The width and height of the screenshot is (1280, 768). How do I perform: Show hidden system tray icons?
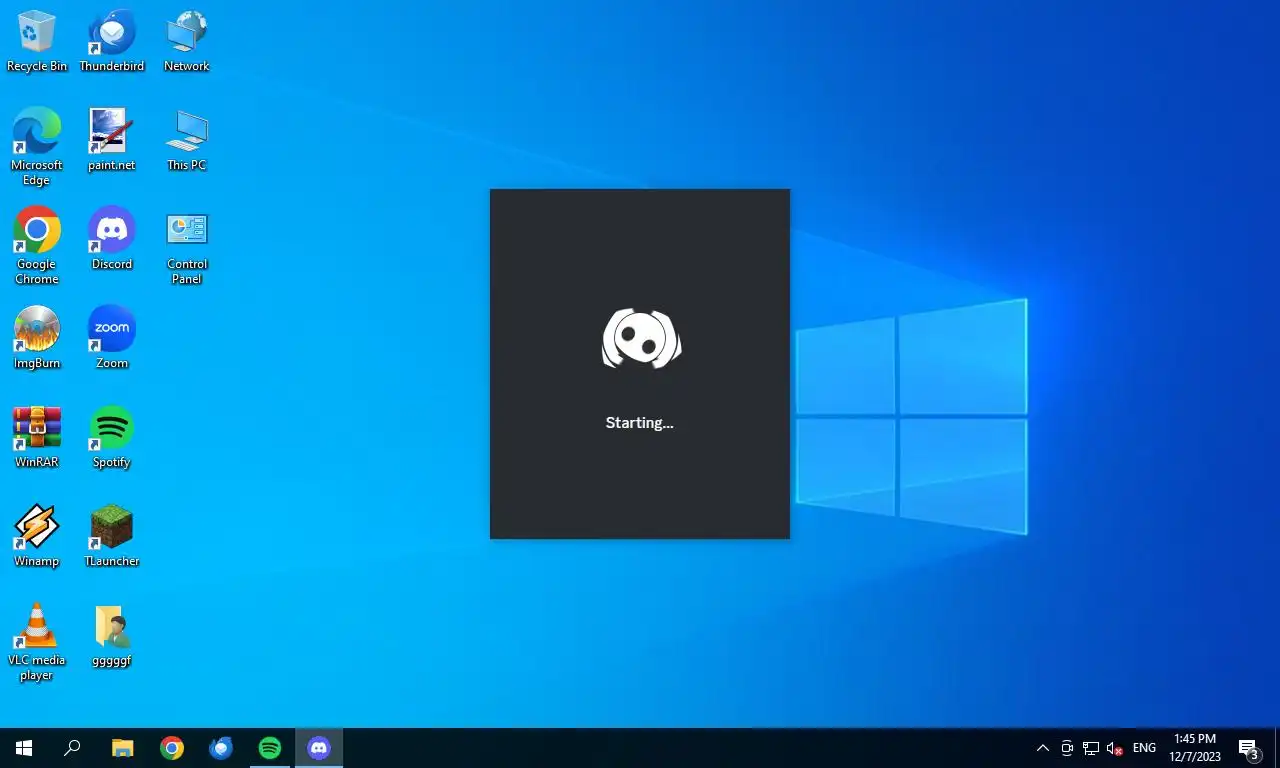[x=1043, y=748]
